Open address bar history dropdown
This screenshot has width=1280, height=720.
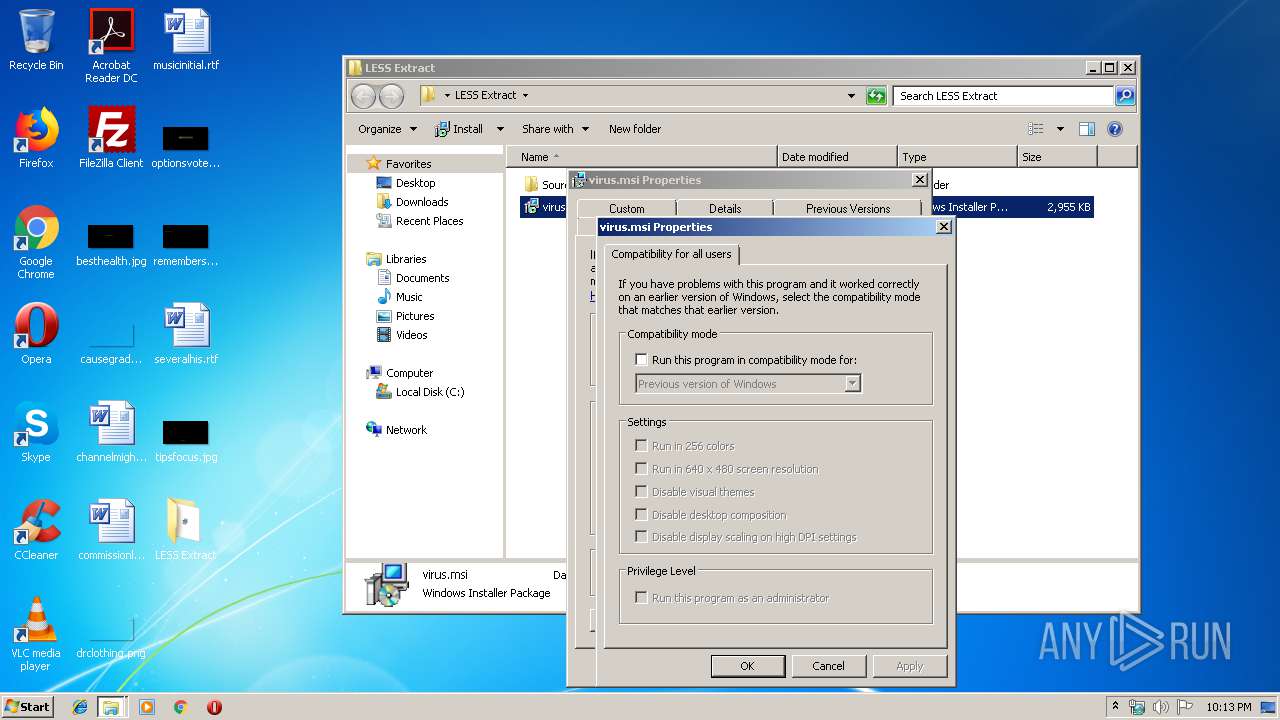851,96
